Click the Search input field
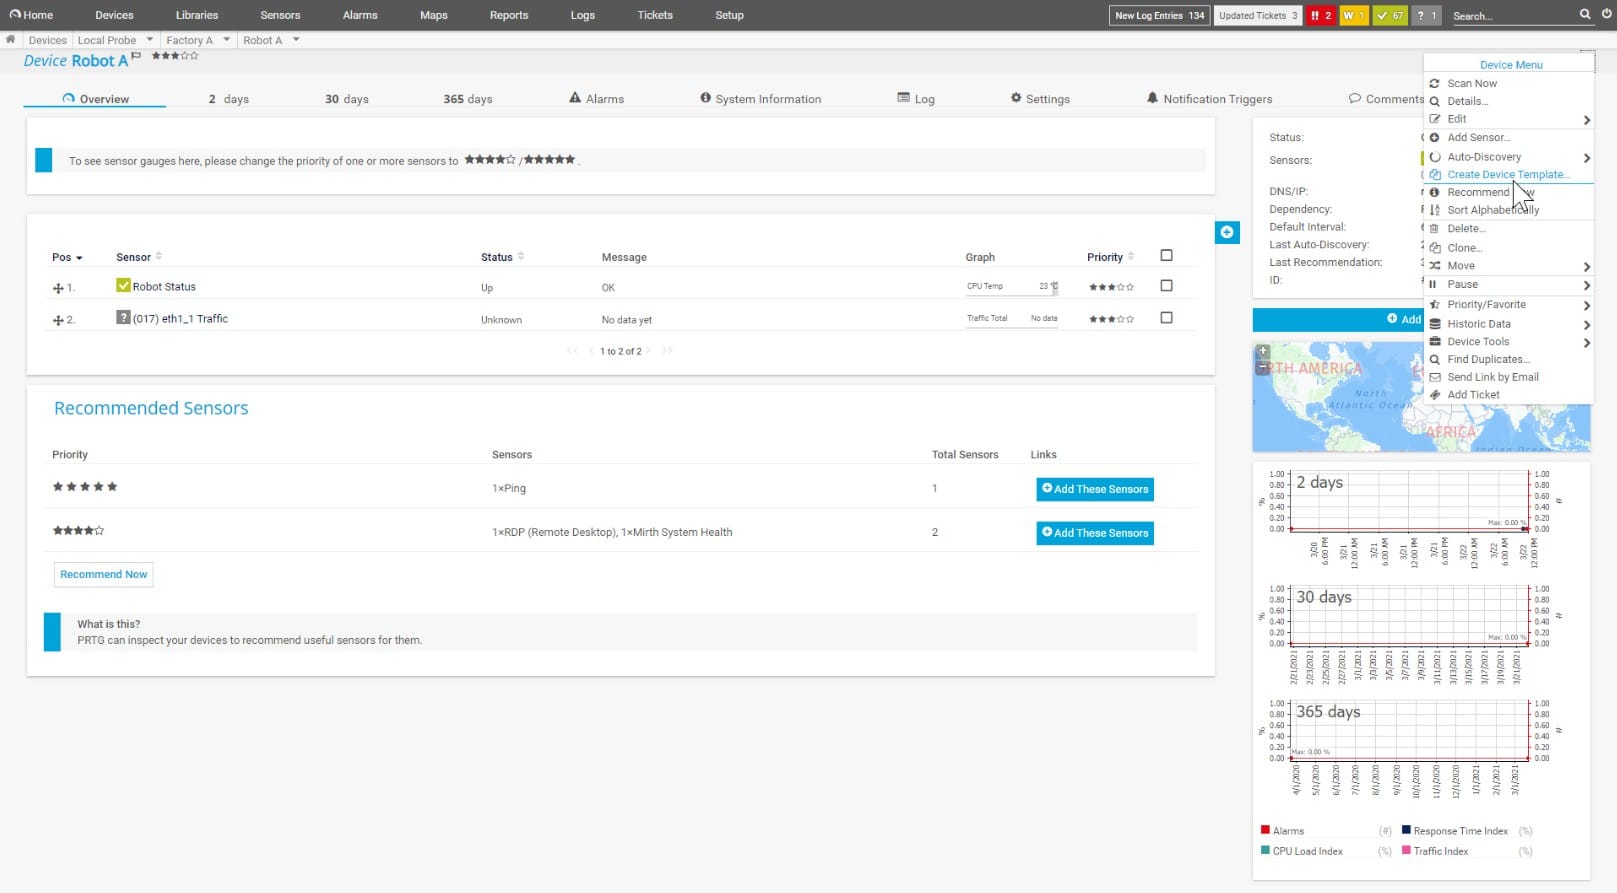The height and width of the screenshot is (893, 1617). tap(1510, 16)
